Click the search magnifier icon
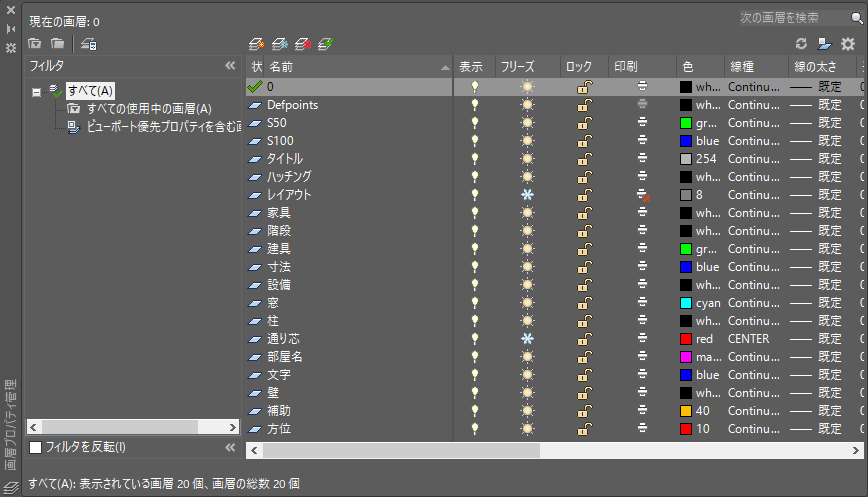 tap(856, 18)
